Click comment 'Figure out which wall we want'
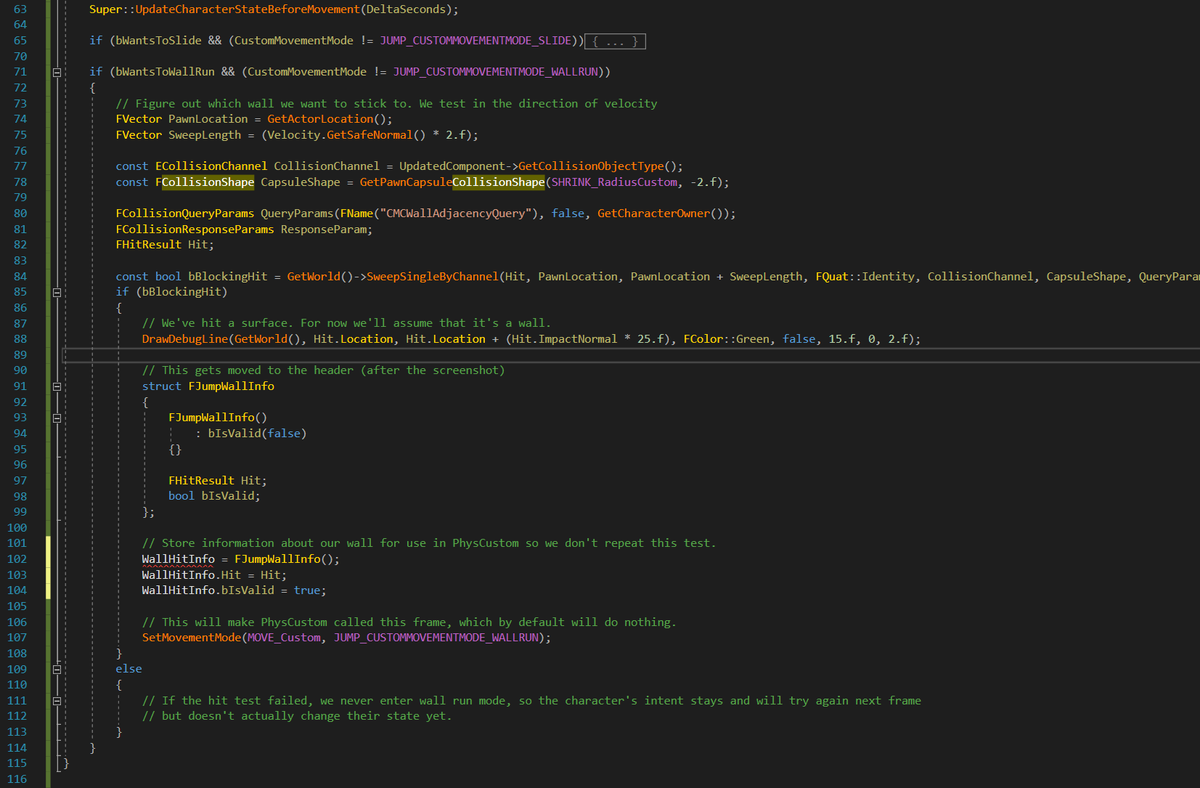1200x788 pixels. [387, 104]
